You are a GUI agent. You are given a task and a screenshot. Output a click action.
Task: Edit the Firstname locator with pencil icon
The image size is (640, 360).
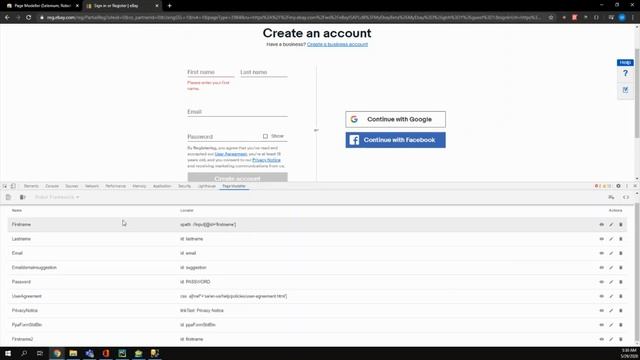(611, 224)
